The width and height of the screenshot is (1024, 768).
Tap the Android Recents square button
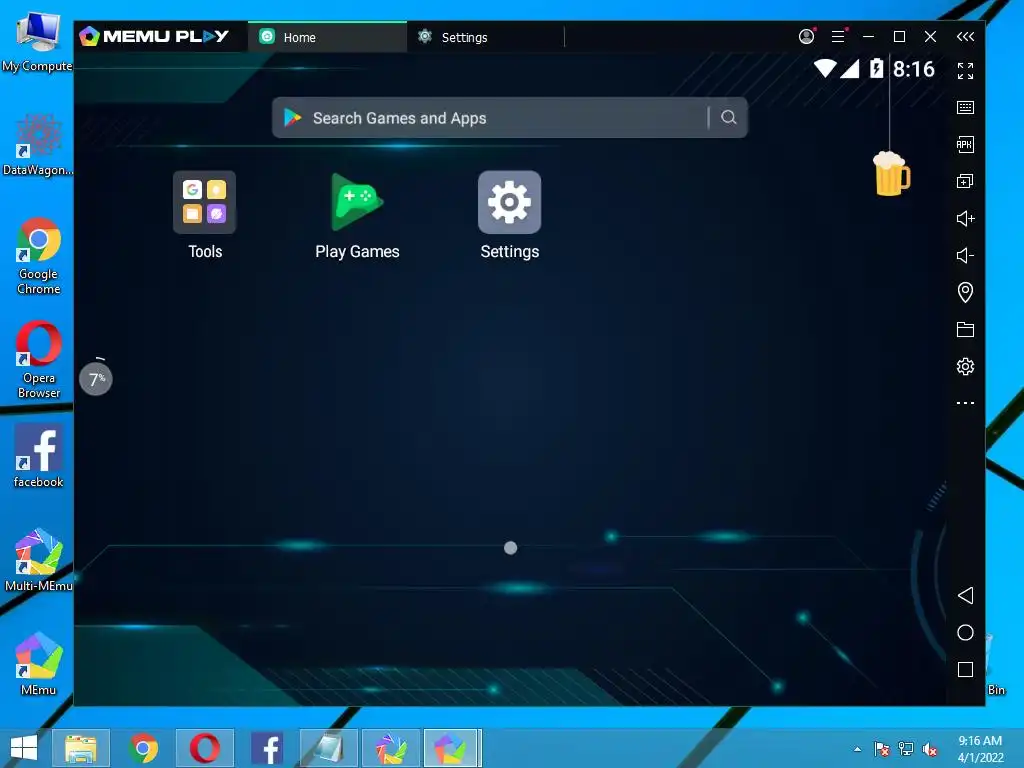tap(965, 669)
